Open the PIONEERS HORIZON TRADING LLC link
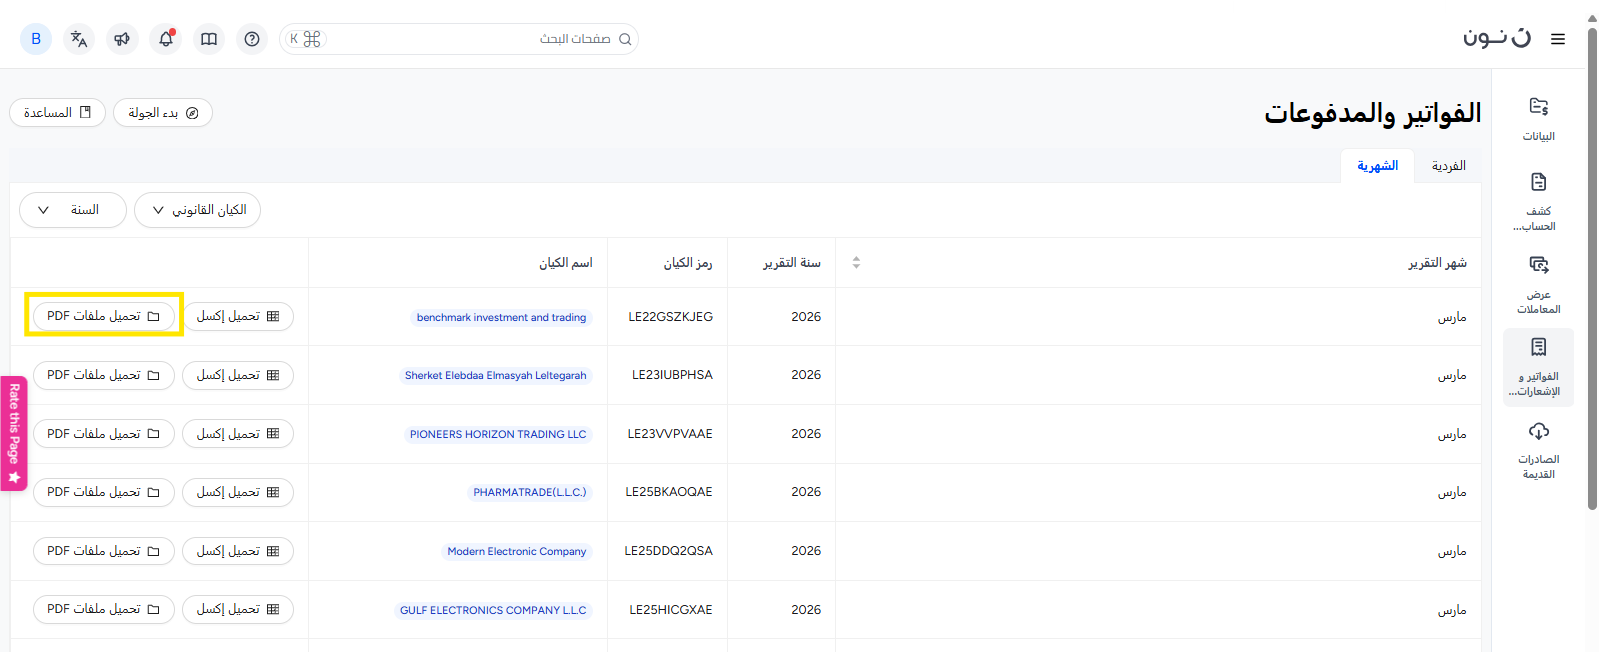Image resolution: width=1599 pixels, height=652 pixels. coord(498,434)
